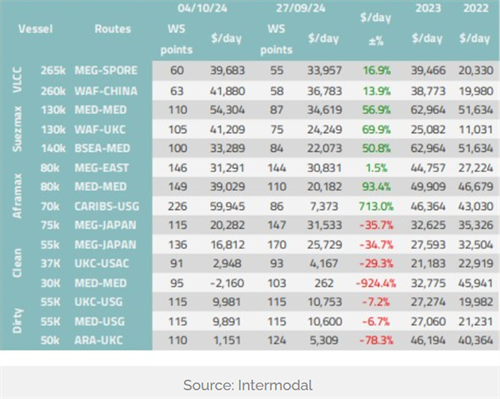Click the CARIBS-USG route cell

107,206
